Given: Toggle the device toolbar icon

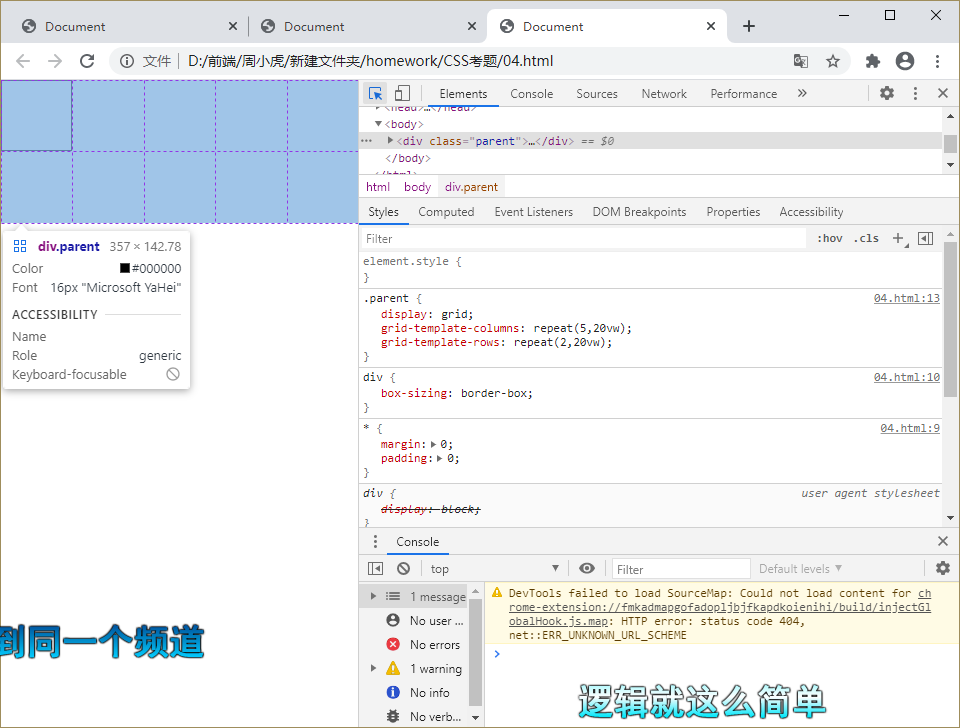Looking at the screenshot, I should tap(402, 94).
